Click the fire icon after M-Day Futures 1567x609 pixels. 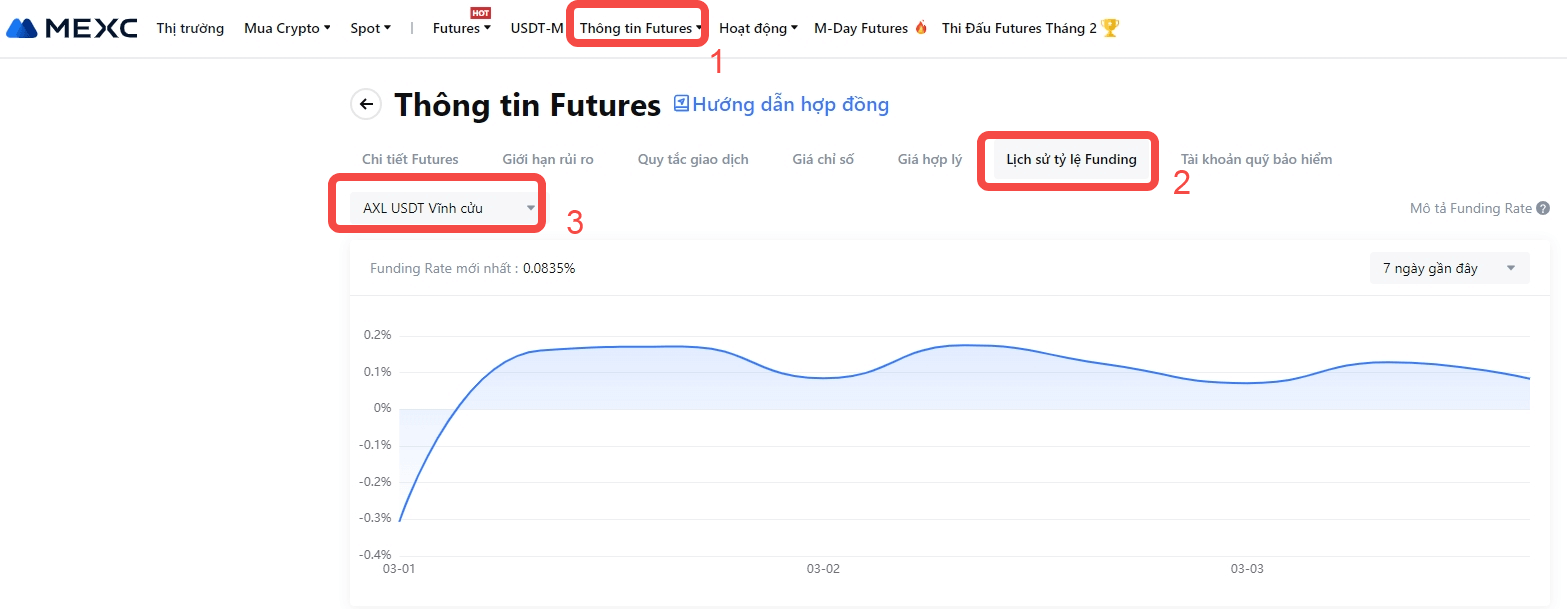[921, 28]
